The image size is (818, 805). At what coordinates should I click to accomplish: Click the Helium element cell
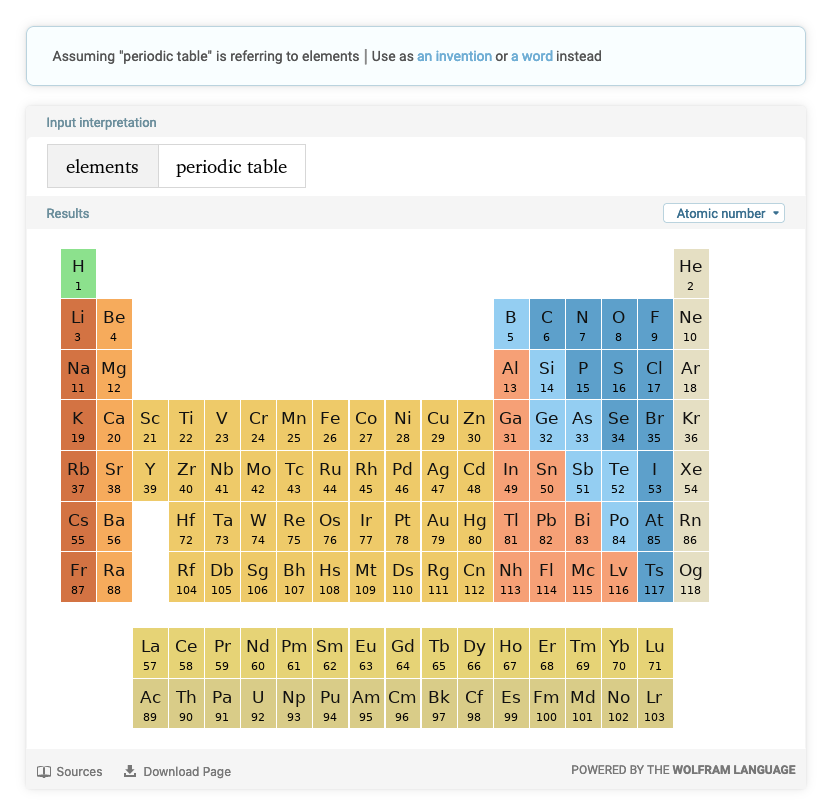[x=690, y=274]
